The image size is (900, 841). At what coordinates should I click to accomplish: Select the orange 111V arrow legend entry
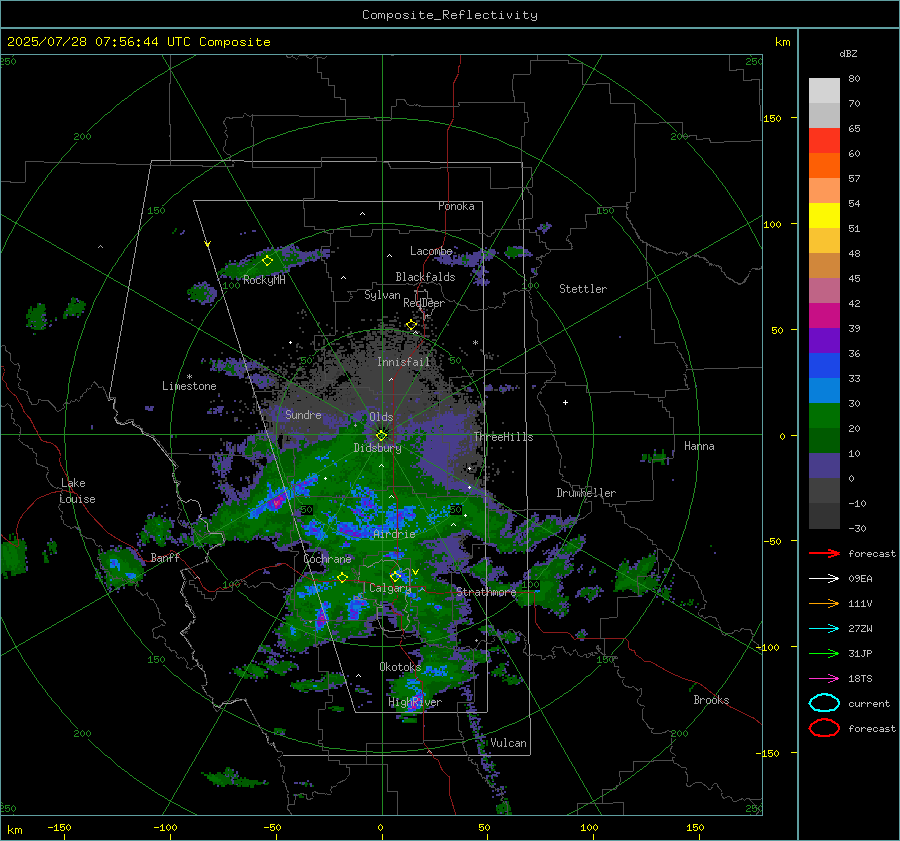coord(824,603)
